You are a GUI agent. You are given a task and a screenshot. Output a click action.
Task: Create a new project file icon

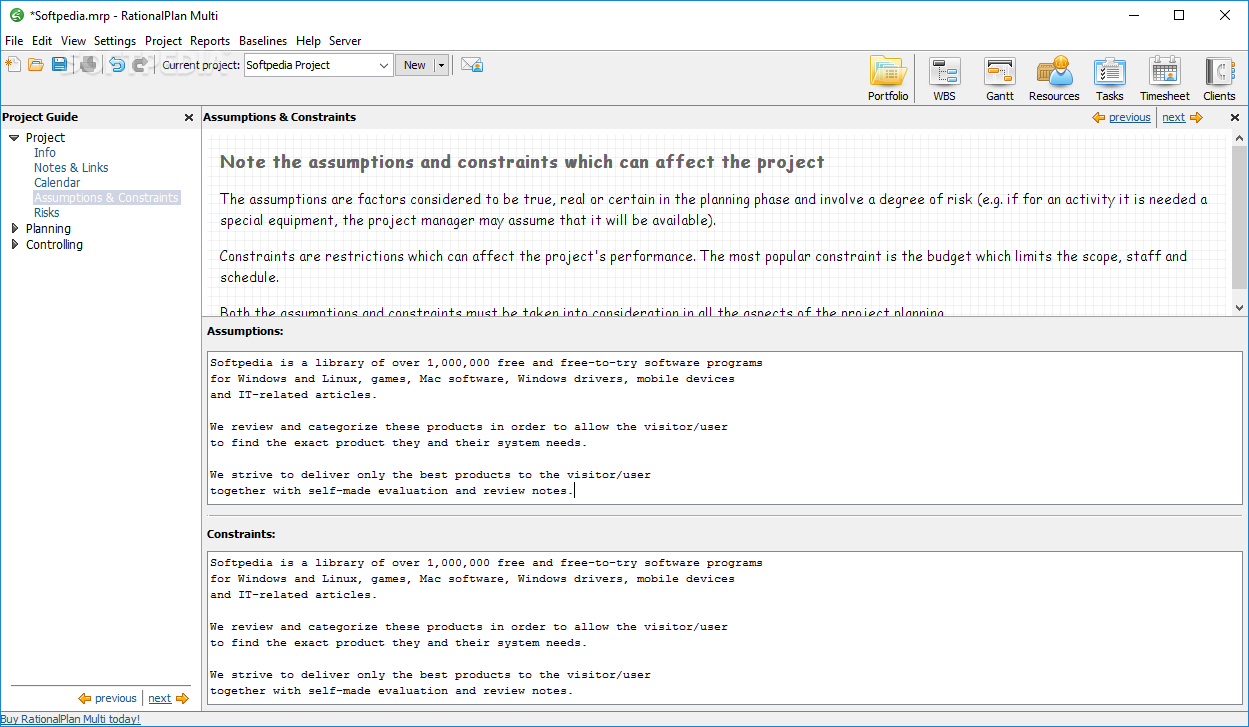(x=13, y=65)
